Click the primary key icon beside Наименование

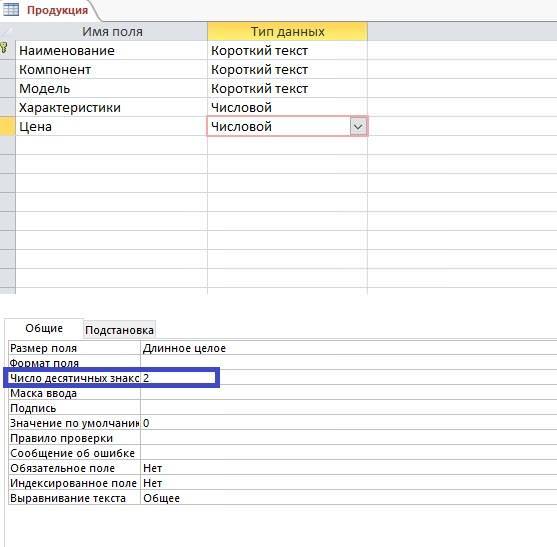[4, 47]
